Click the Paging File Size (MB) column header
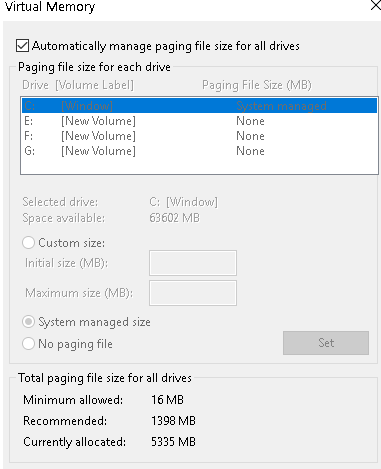 (257, 85)
